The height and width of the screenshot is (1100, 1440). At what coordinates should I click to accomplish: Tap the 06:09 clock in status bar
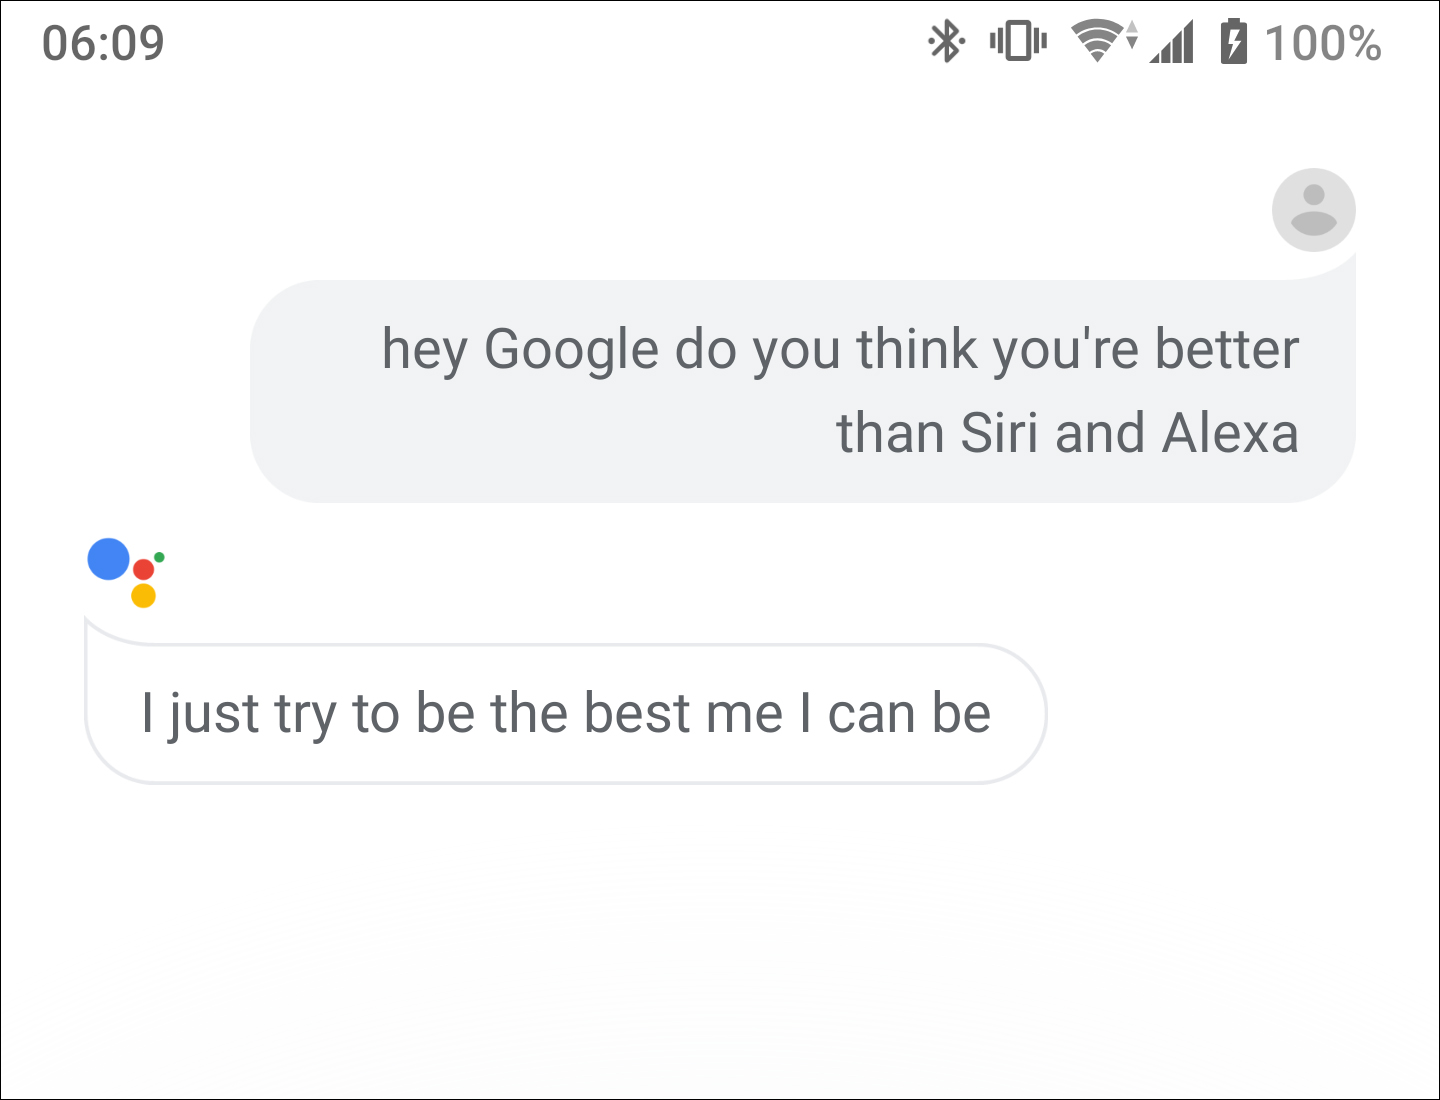coord(103,43)
